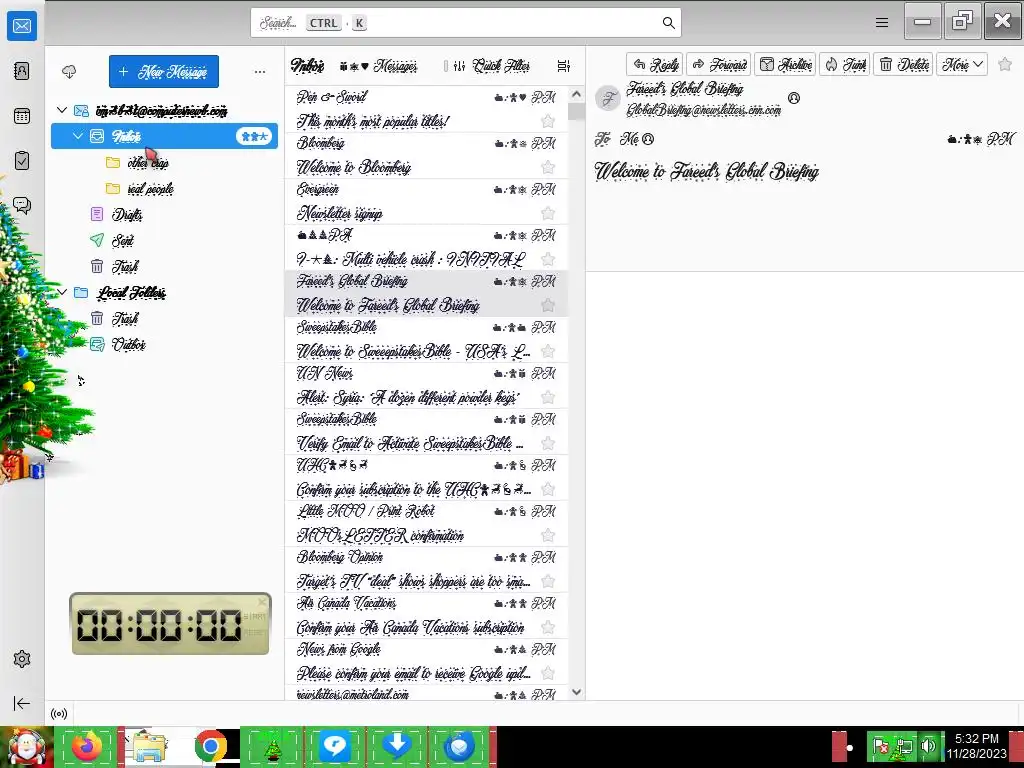Star the Welcome to Bloomberg message
The width and height of the screenshot is (1024, 768).
click(548, 167)
